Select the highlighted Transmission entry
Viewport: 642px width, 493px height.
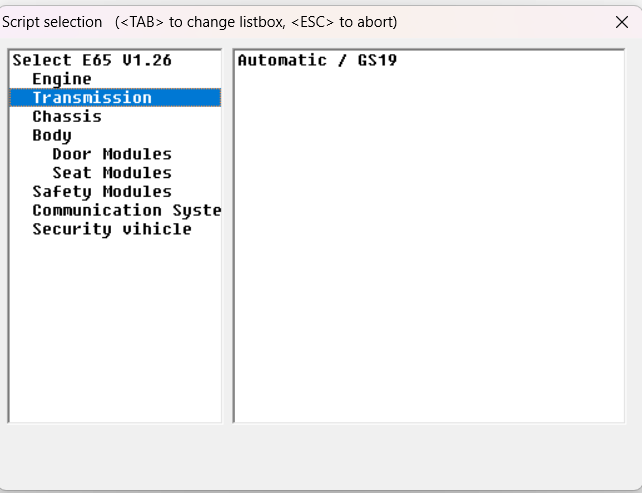(x=115, y=97)
